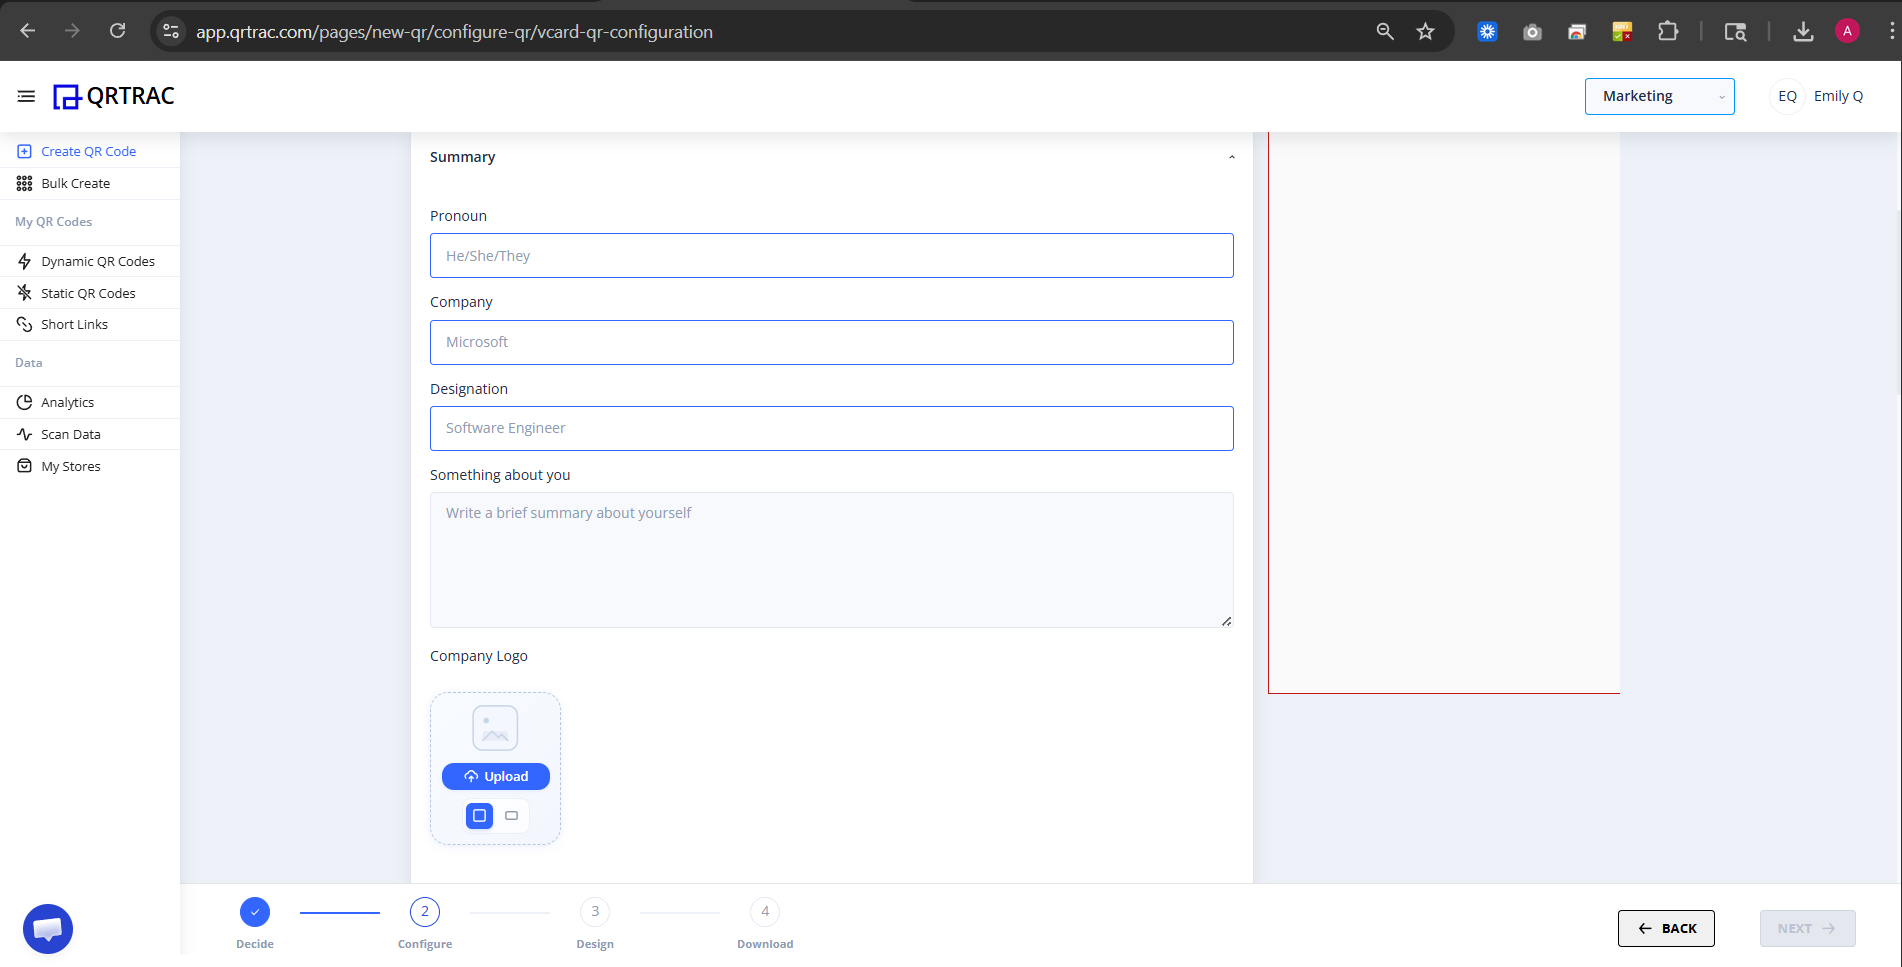Select Dynamic QR Codes in the sidebar
The image size is (1902, 967).
[x=97, y=261]
